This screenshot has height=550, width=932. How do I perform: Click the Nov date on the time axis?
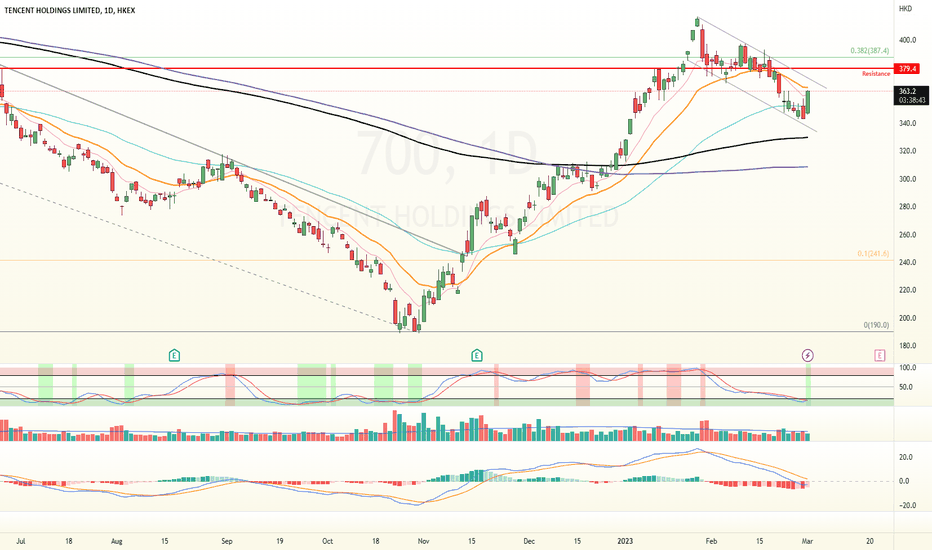coord(423,542)
